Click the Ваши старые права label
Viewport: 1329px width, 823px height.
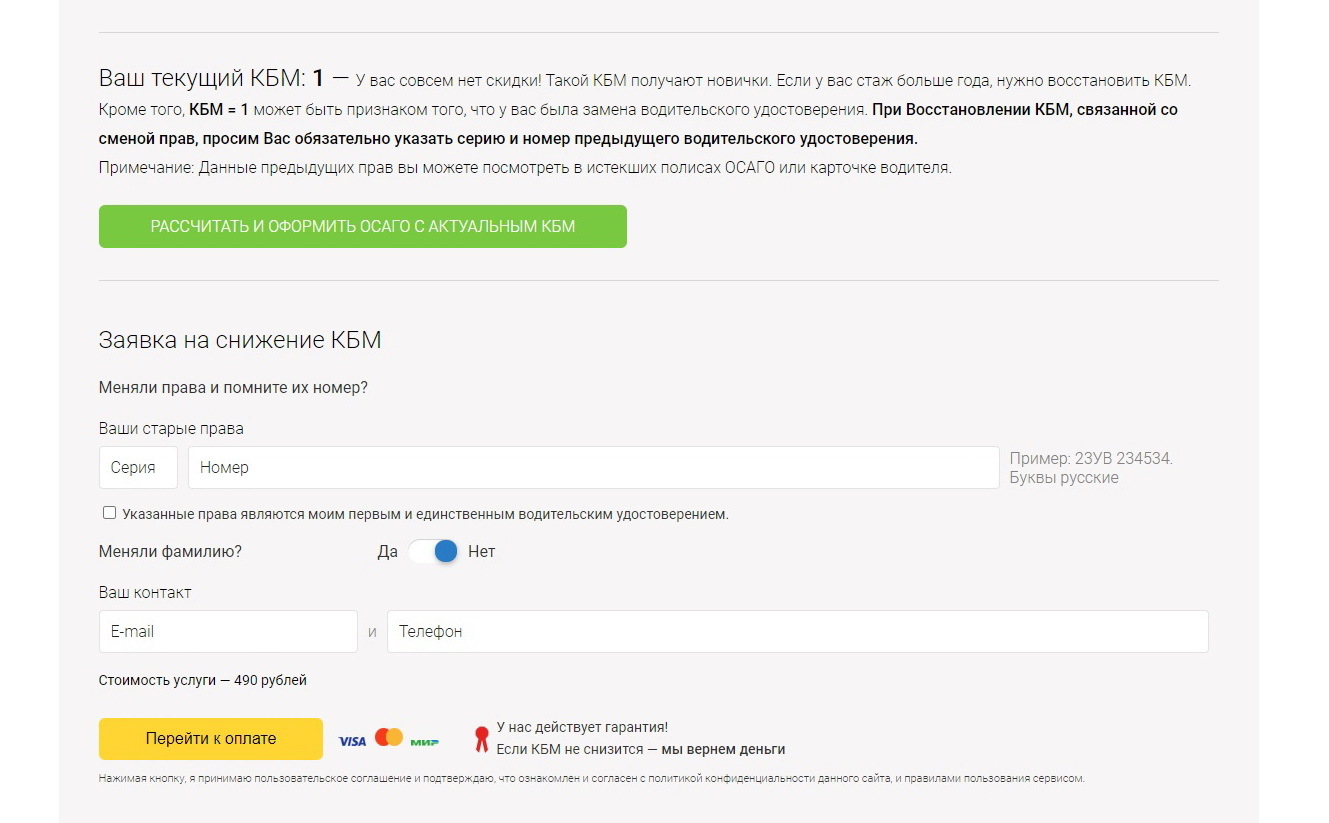[171, 428]
